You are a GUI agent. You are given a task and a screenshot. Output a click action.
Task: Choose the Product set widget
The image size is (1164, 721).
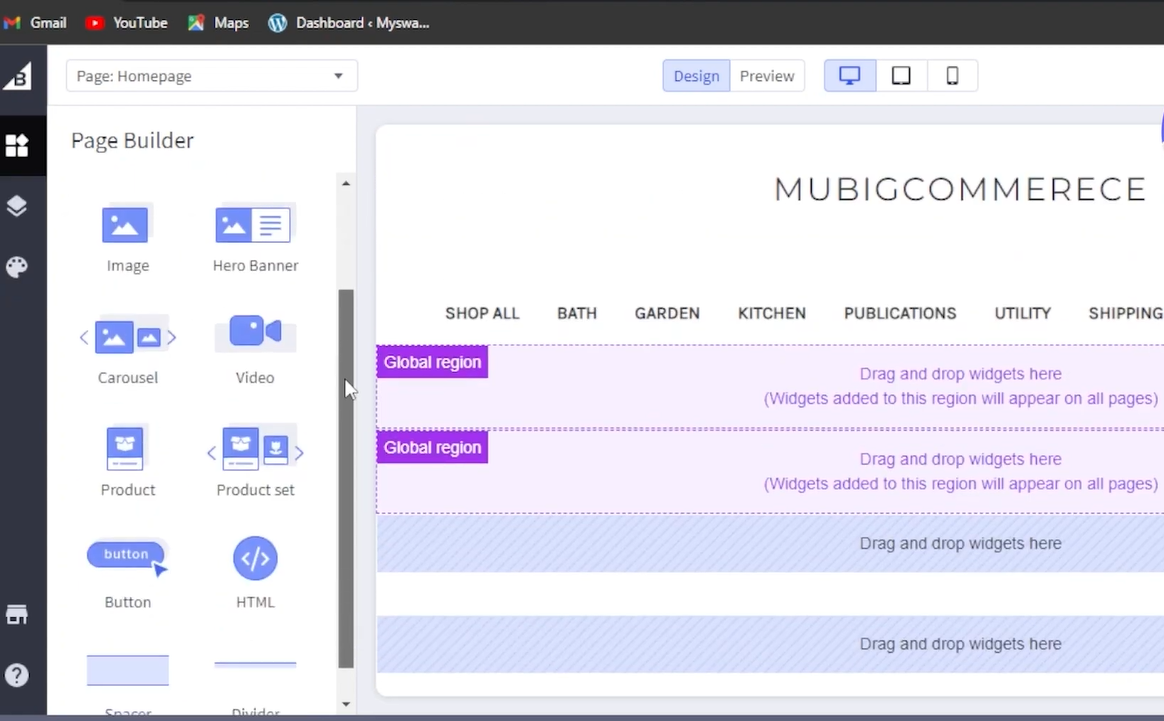(x=255, y=450)
